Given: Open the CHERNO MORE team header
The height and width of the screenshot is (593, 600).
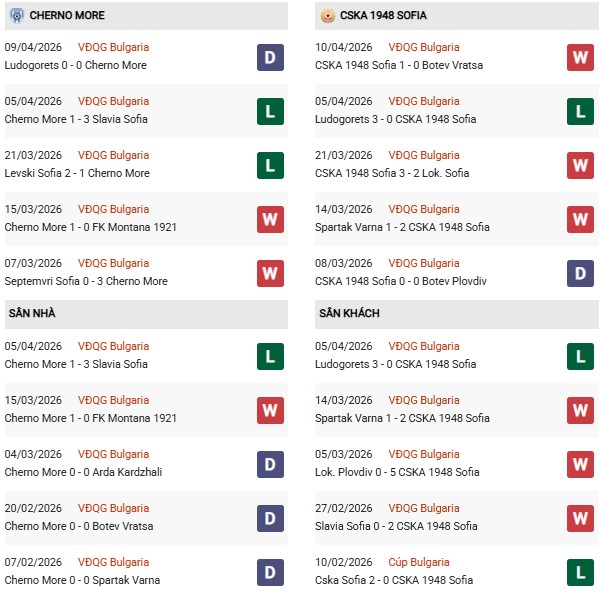Looking at the screenshot, I should (68, 16).
